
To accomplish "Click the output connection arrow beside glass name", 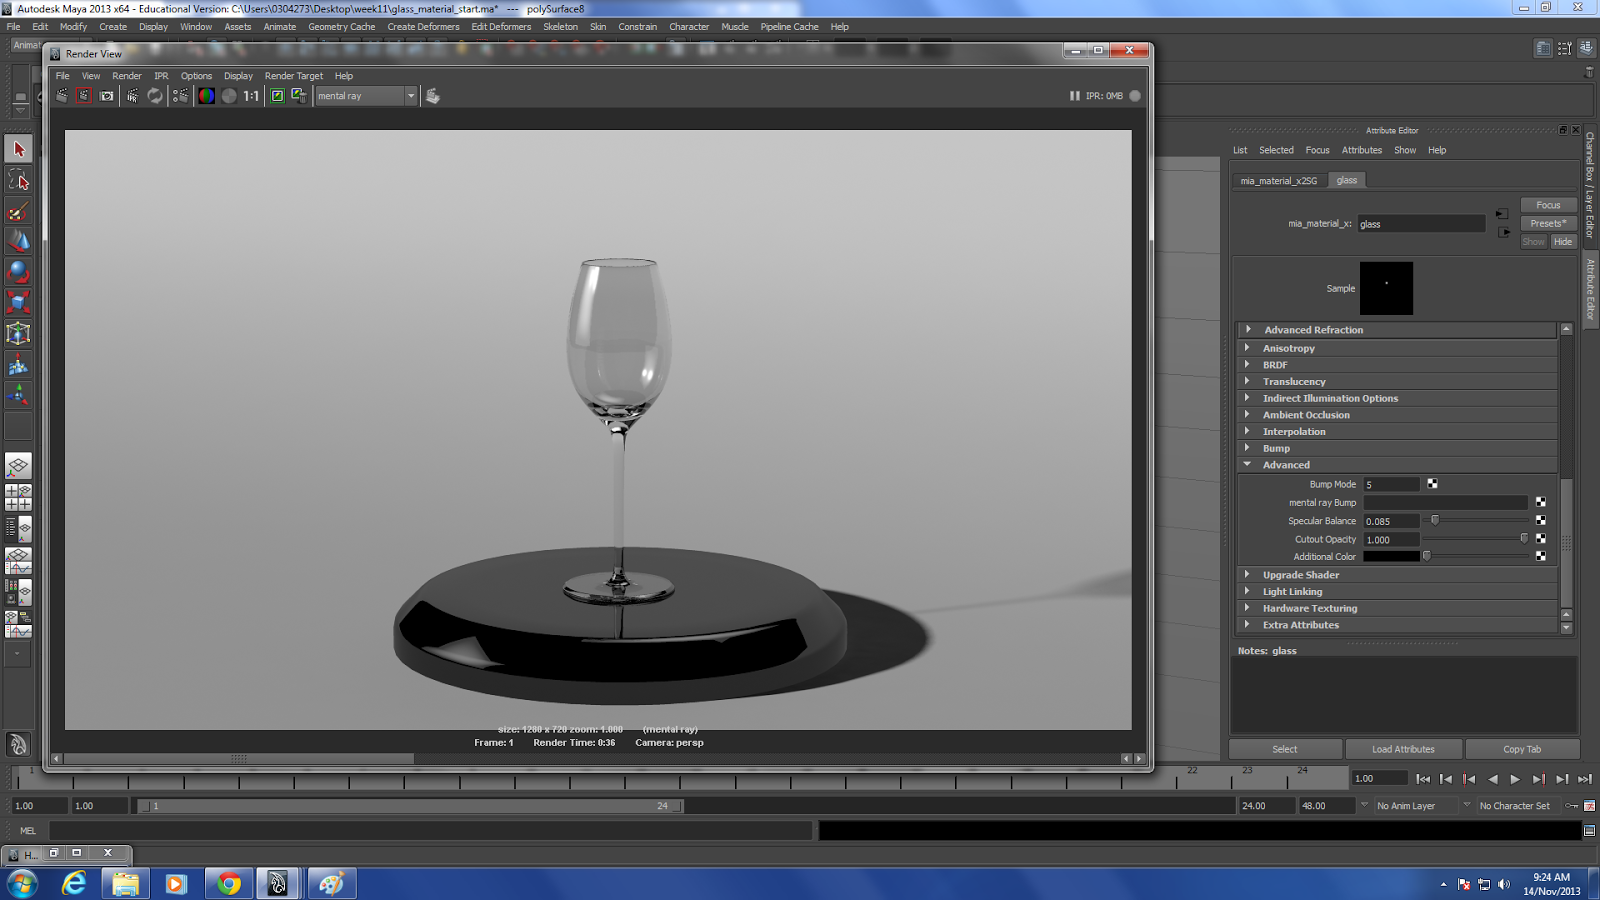I will click(1505, 232).
